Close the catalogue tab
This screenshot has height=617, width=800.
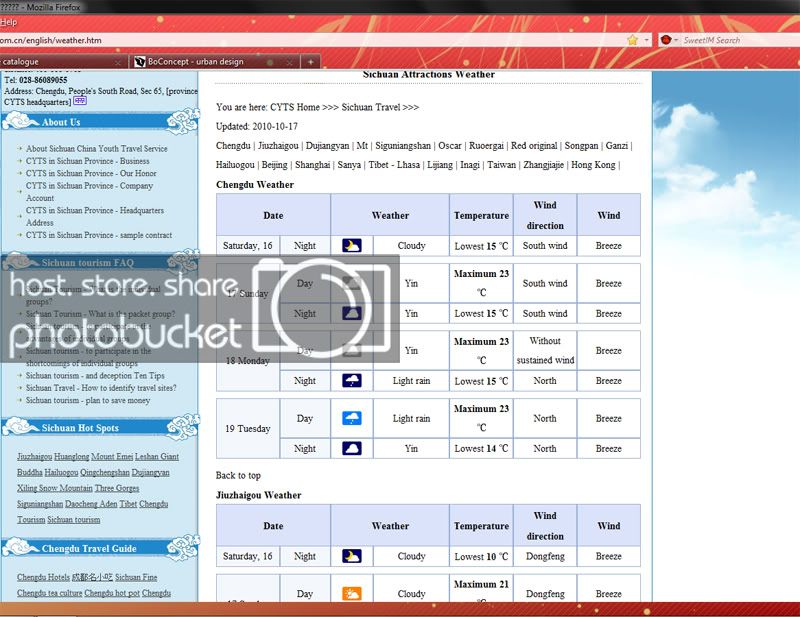point(118,62)
